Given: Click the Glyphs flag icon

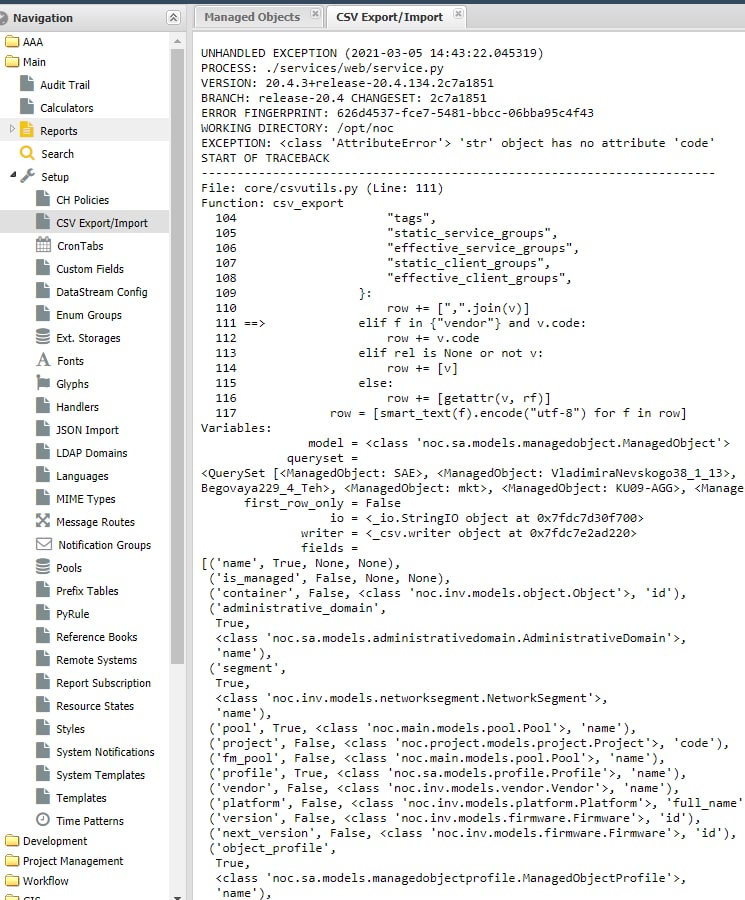Looking at the screenshot, I should coord(43,383).
